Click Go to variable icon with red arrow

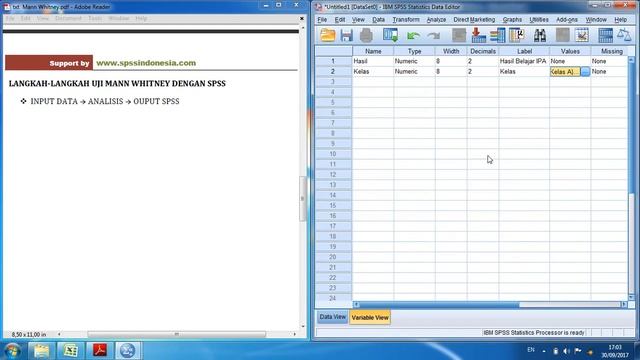click(x=478, y=36)
